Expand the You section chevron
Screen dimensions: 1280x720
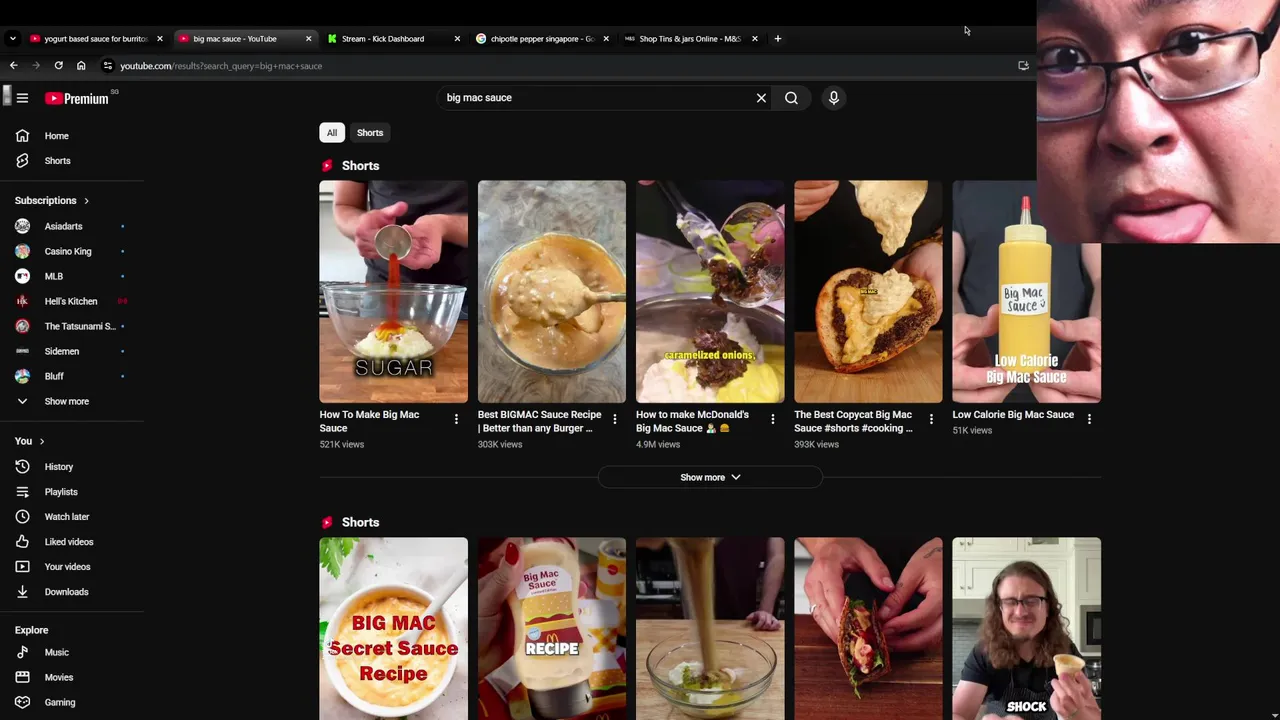(x=42, y=441)
